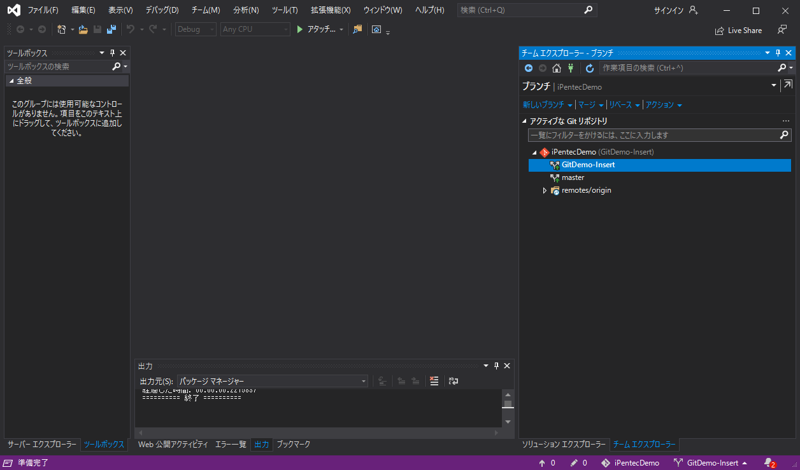The height and width of the screenshot is (470, 800).
Task: Open the Debug menu
Action: coord(162,10)
